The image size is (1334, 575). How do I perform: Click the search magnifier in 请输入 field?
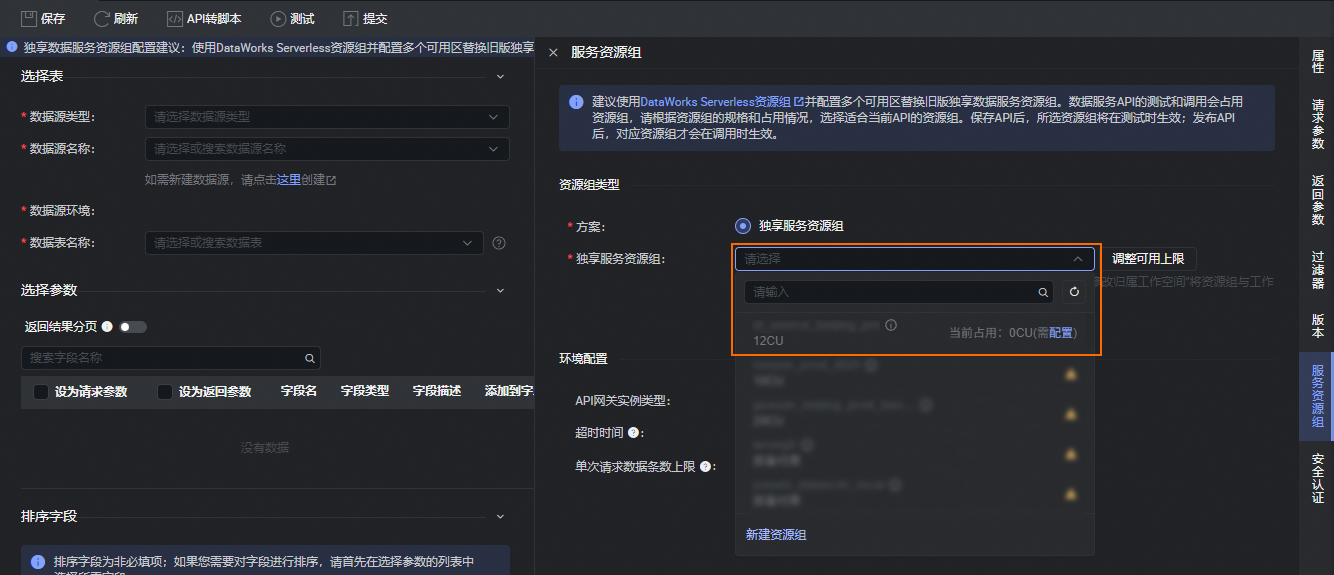1043,292
